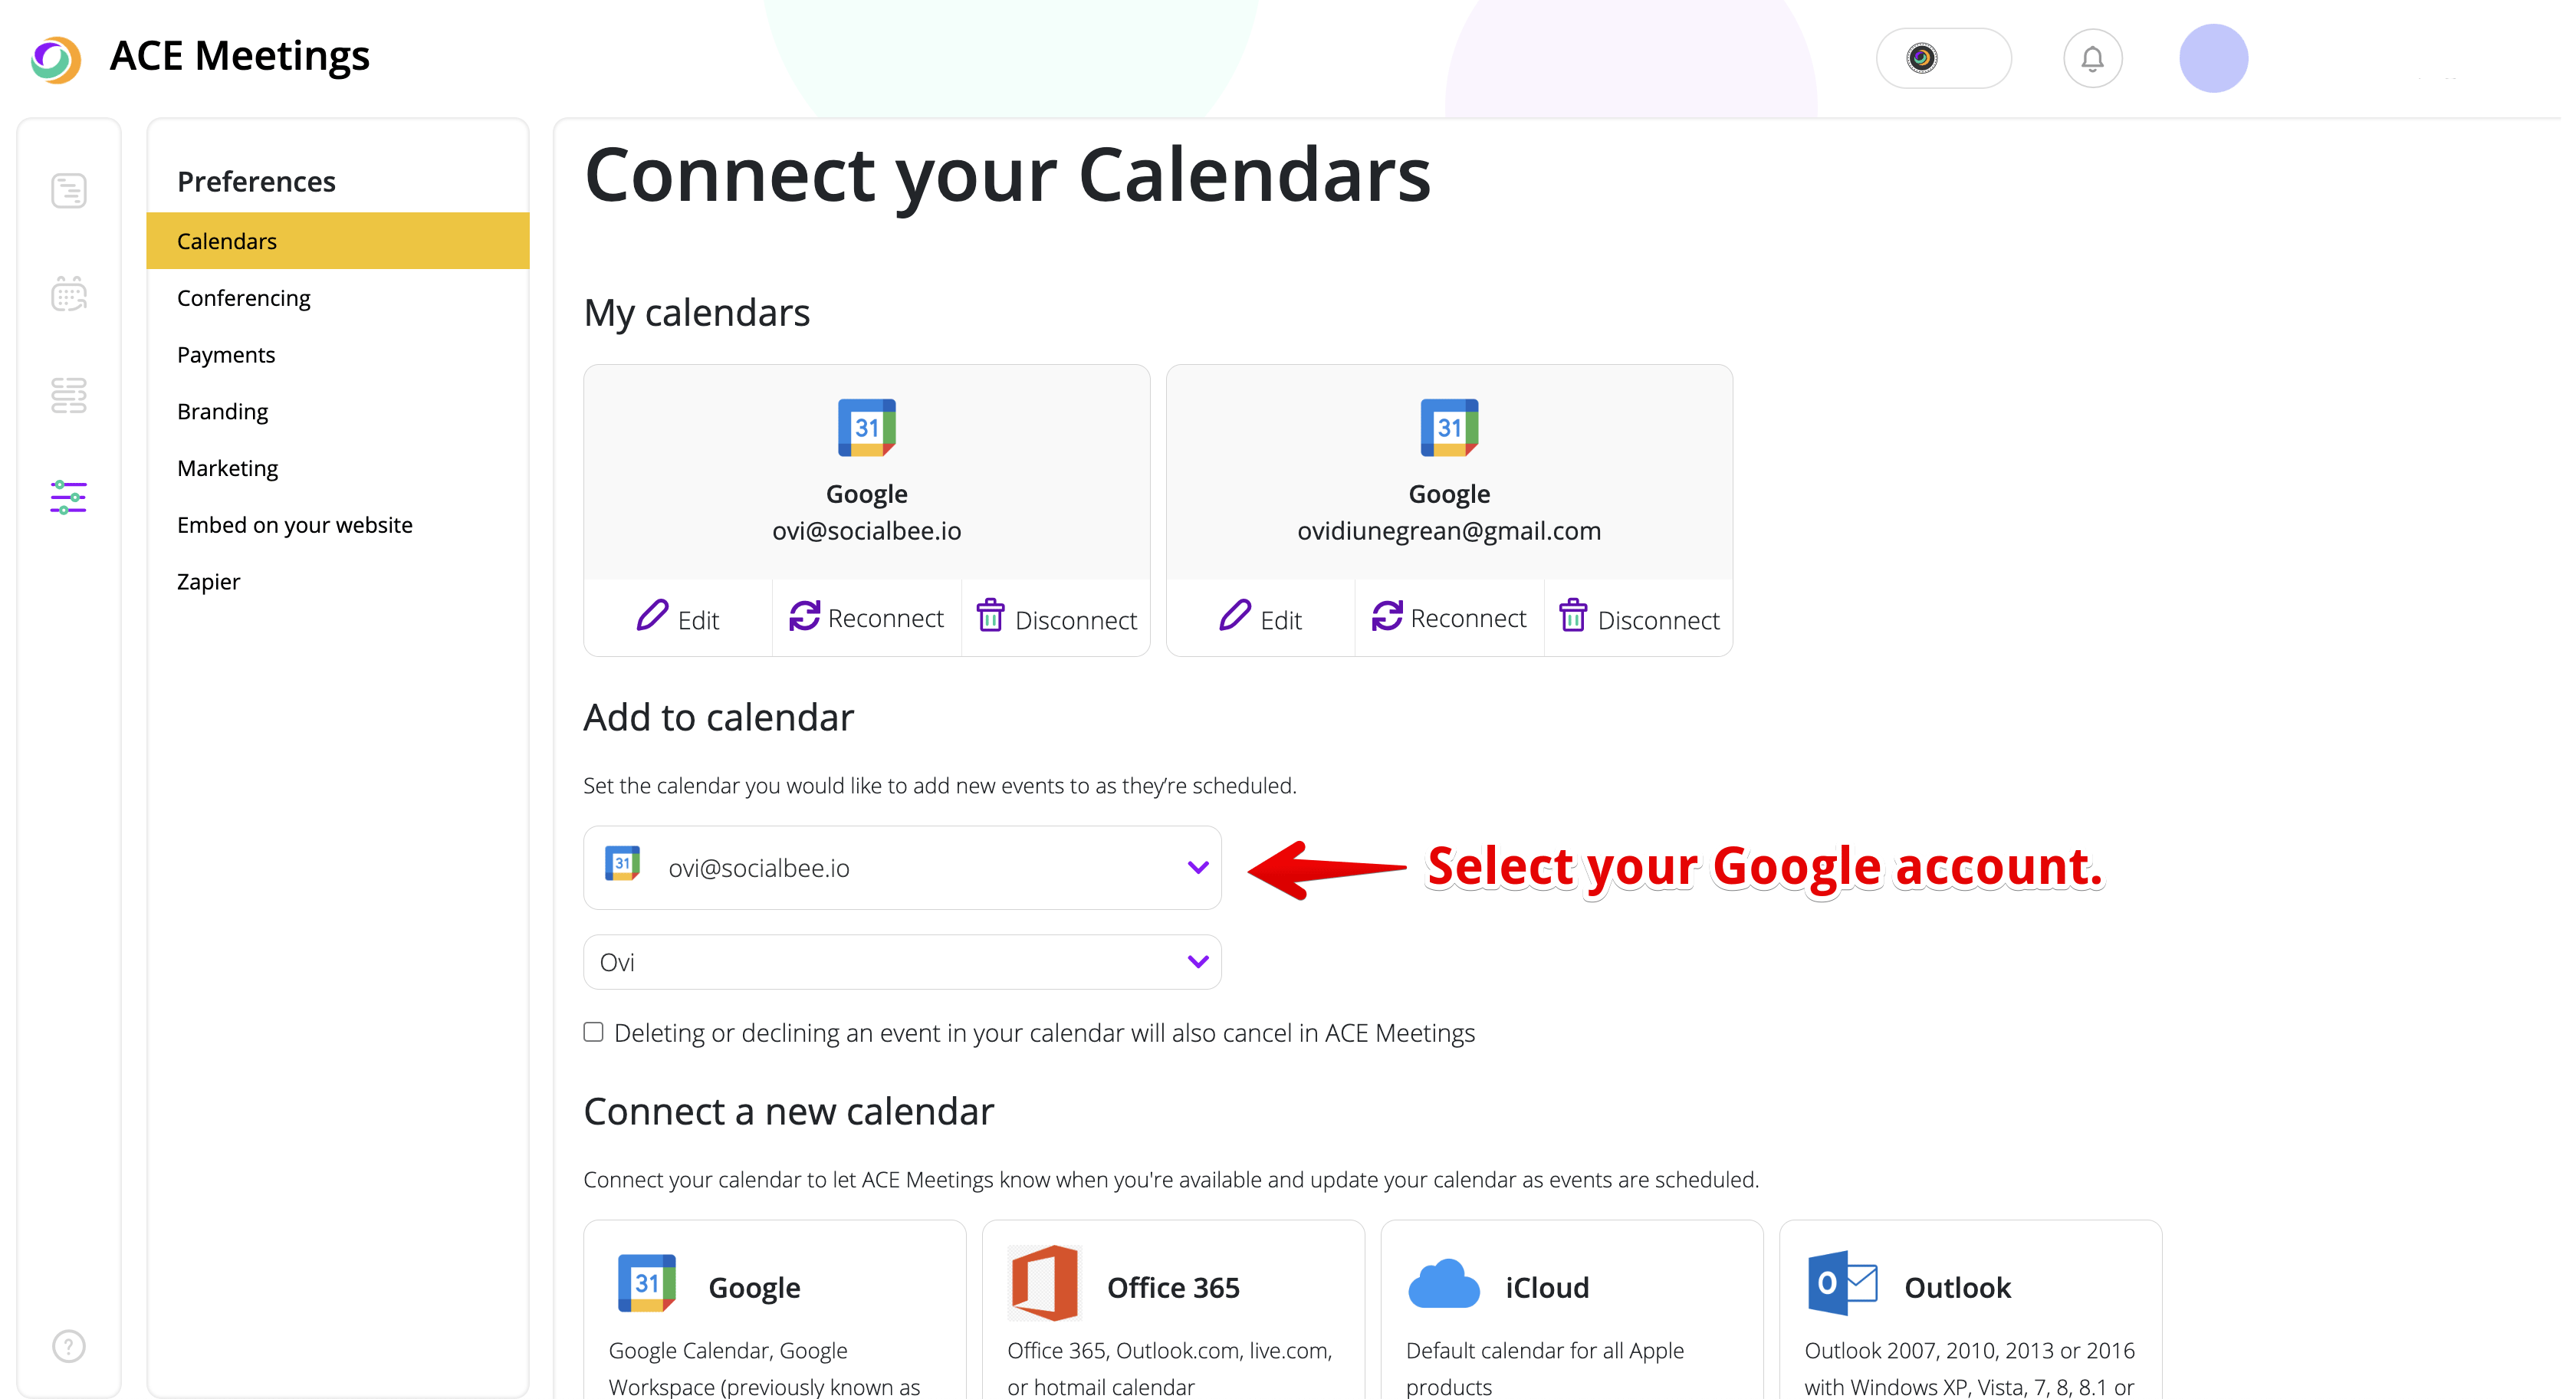Screen dimensions: 2576x1399
Task: Click the ACE Meetings logo icon
Action: pos(56,59)
